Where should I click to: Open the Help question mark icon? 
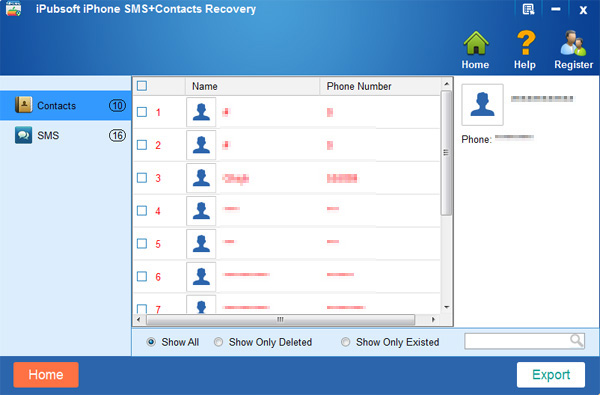click(x=526, y=43)
